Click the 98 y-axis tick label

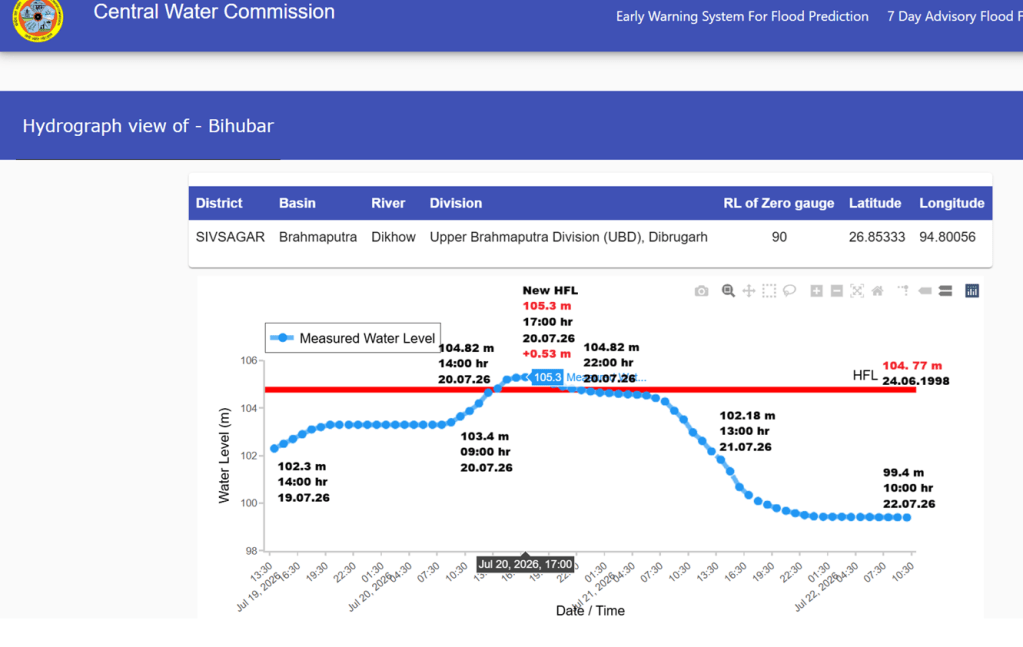click(251, 550)
